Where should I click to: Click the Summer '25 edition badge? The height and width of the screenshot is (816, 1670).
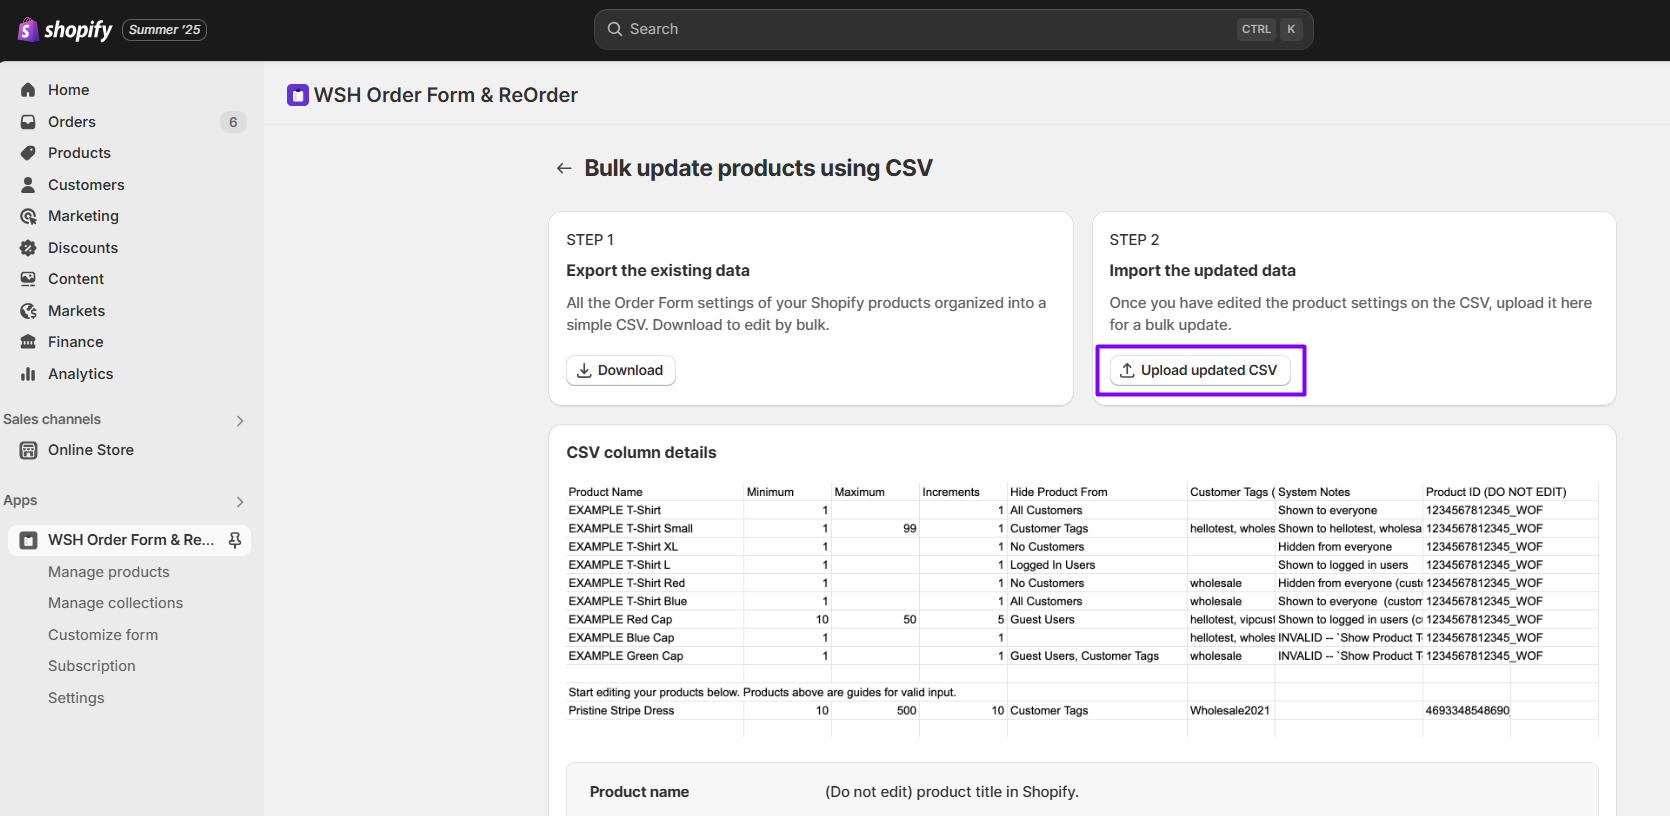164,30
